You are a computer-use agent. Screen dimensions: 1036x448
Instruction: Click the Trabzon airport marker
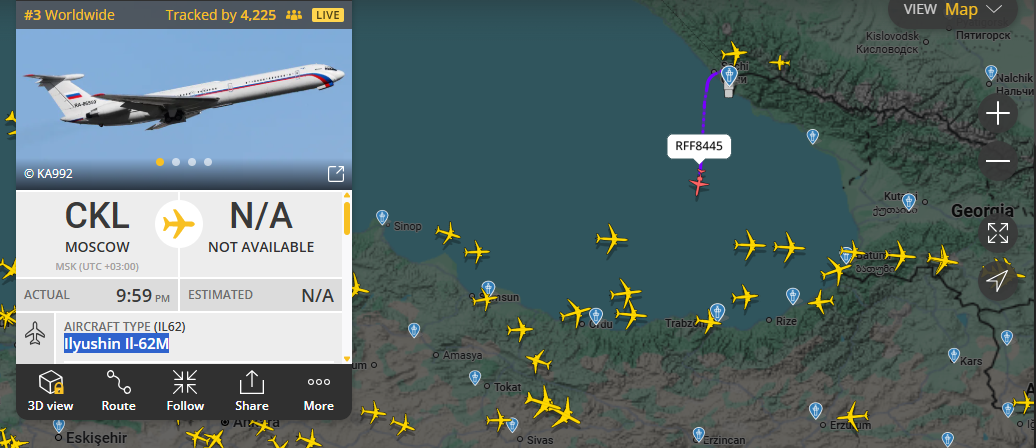click(x=718, y=312)
